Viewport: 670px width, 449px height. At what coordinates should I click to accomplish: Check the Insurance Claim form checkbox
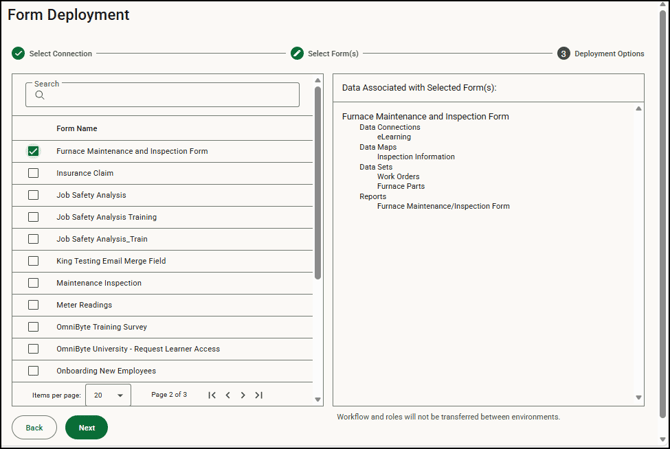coord(33,173)
